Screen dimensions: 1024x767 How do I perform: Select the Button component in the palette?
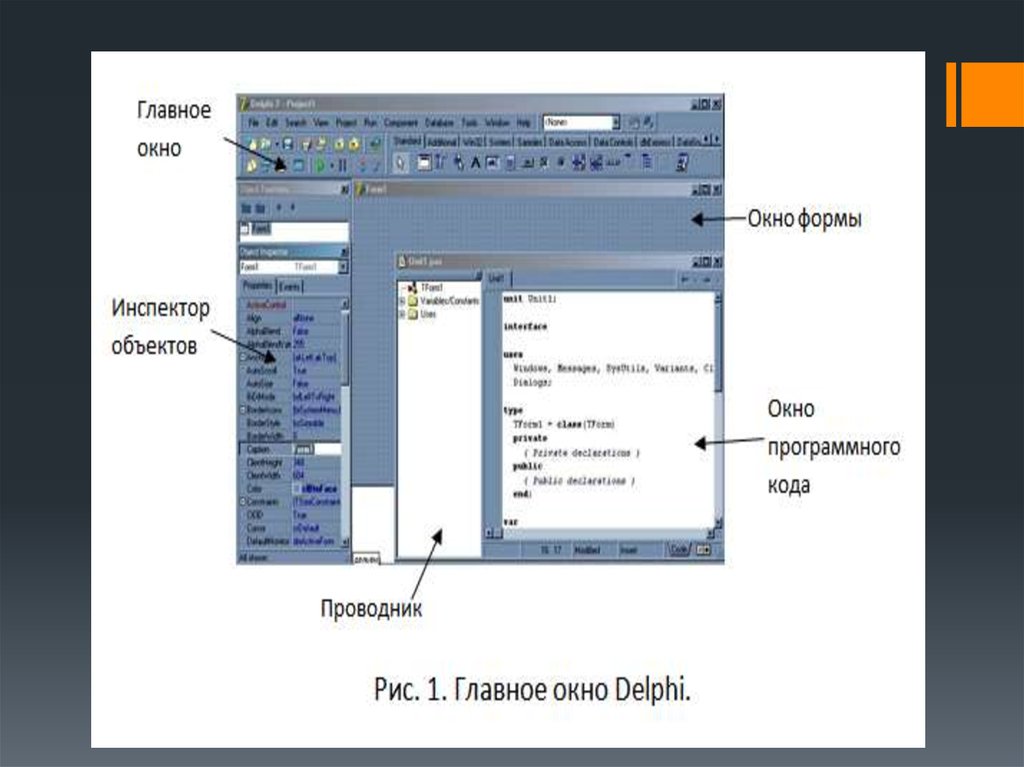527,163
